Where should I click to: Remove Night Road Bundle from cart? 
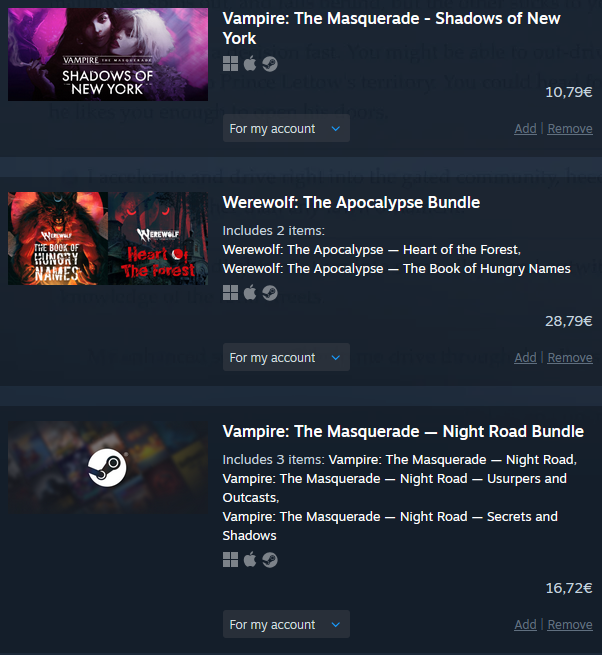570,625
